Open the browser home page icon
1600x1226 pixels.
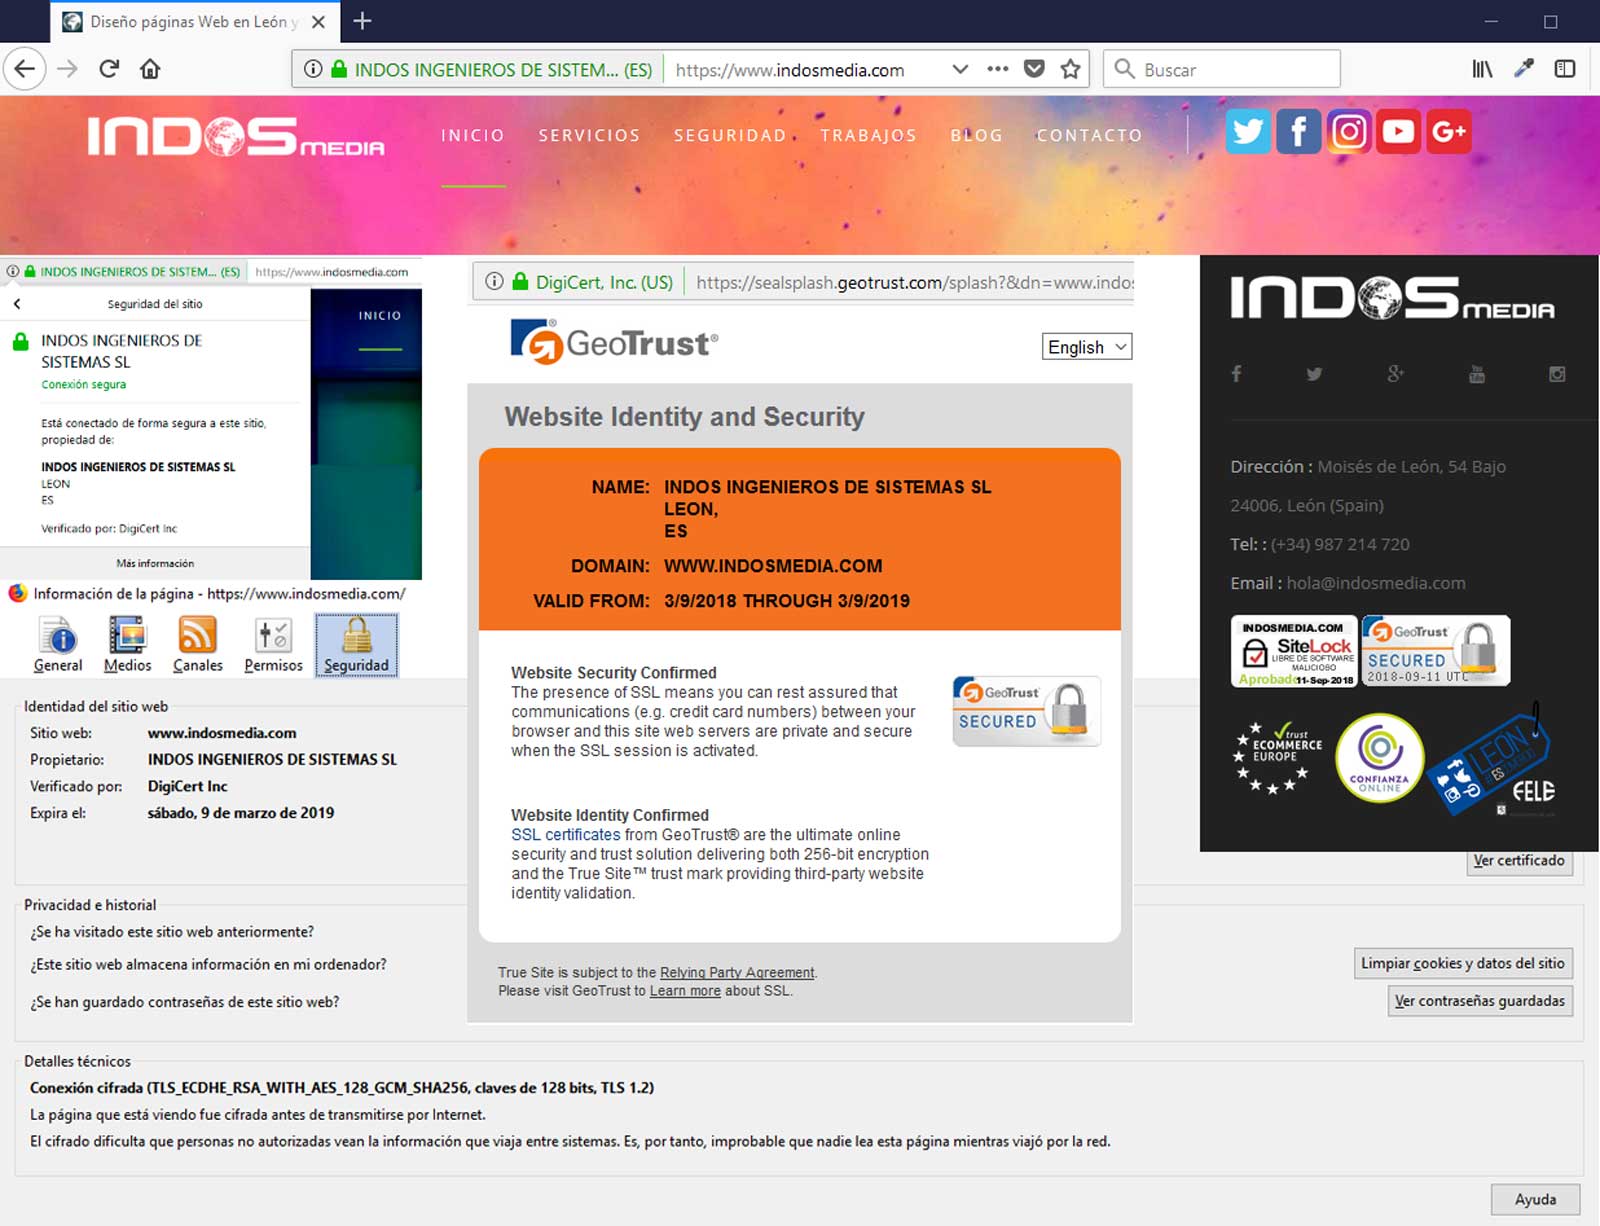pyautogui.click(x=150, y=69)
